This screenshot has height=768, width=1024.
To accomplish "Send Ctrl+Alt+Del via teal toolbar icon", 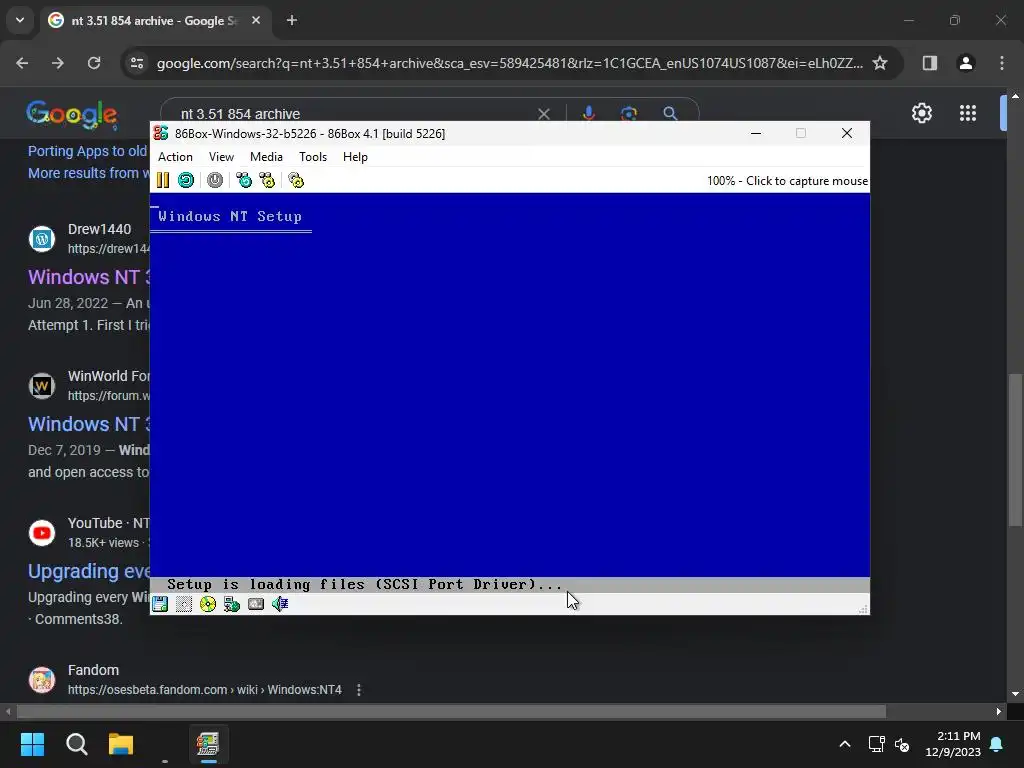I will point(244,180).
